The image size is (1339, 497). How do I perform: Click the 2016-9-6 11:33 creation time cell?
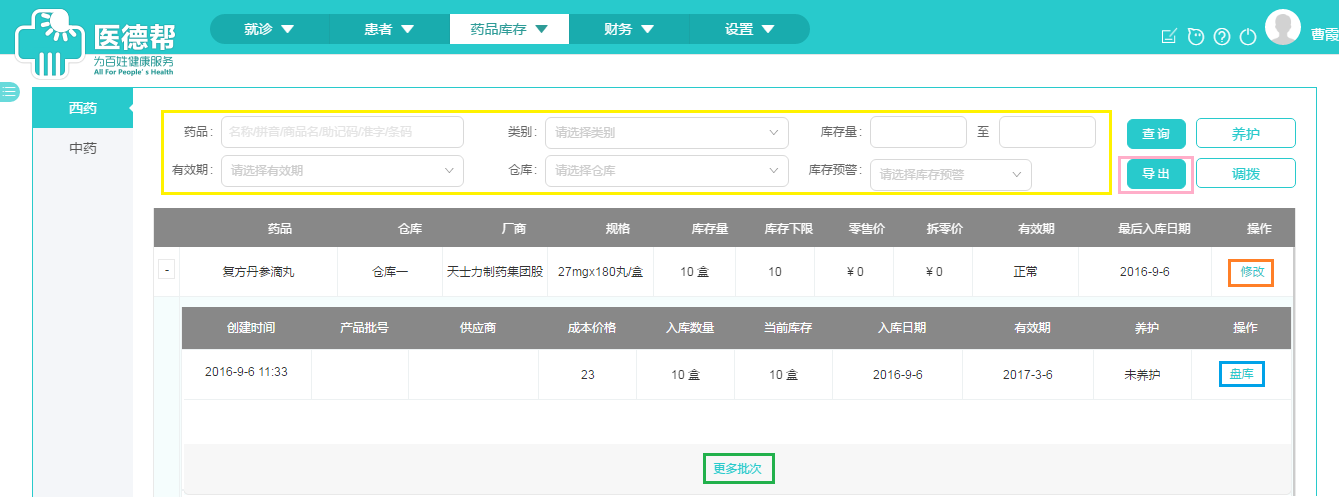[x=246, y=372]
